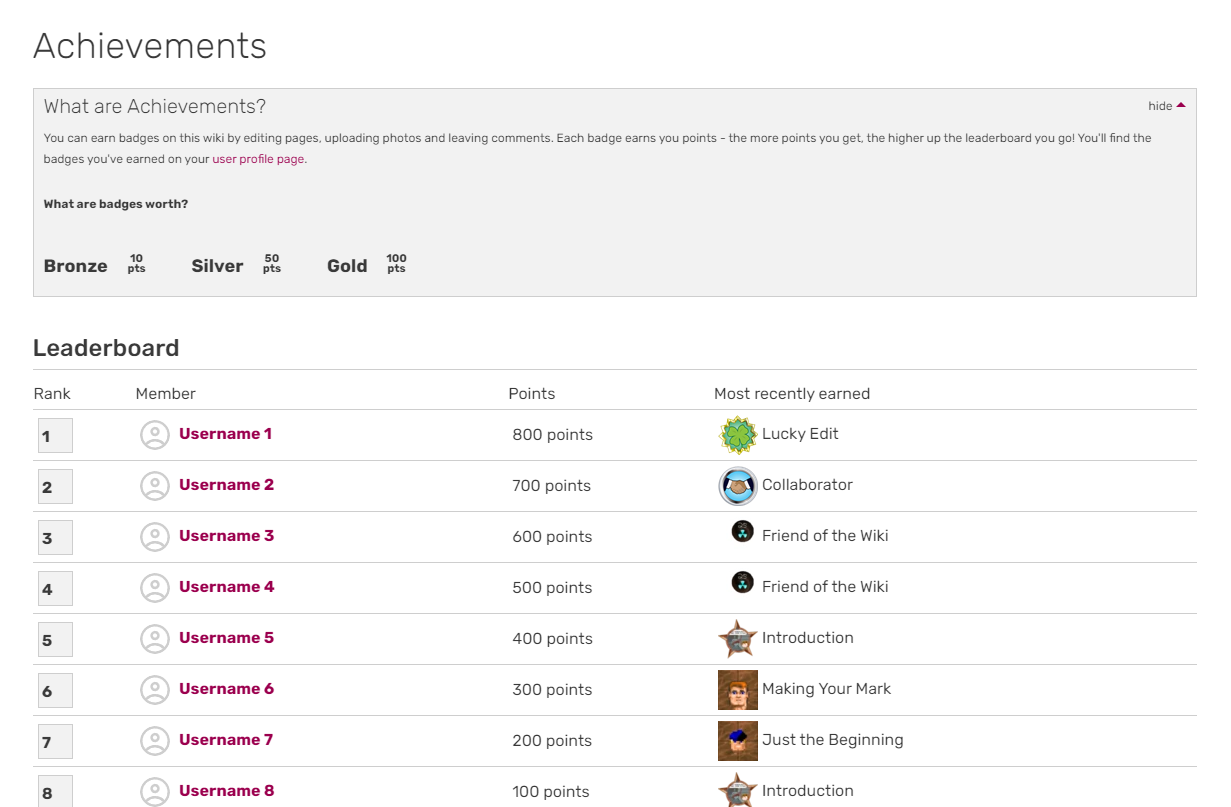Image resolution: width=1231 pixels, height=807 pixels.
Task: Click Username 4's Friend of the Wiki badge
Action: (x=742, y=582)
